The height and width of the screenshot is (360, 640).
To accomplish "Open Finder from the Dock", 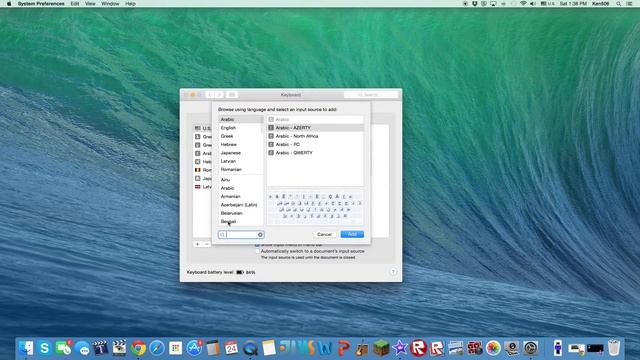I will (26, 348).
